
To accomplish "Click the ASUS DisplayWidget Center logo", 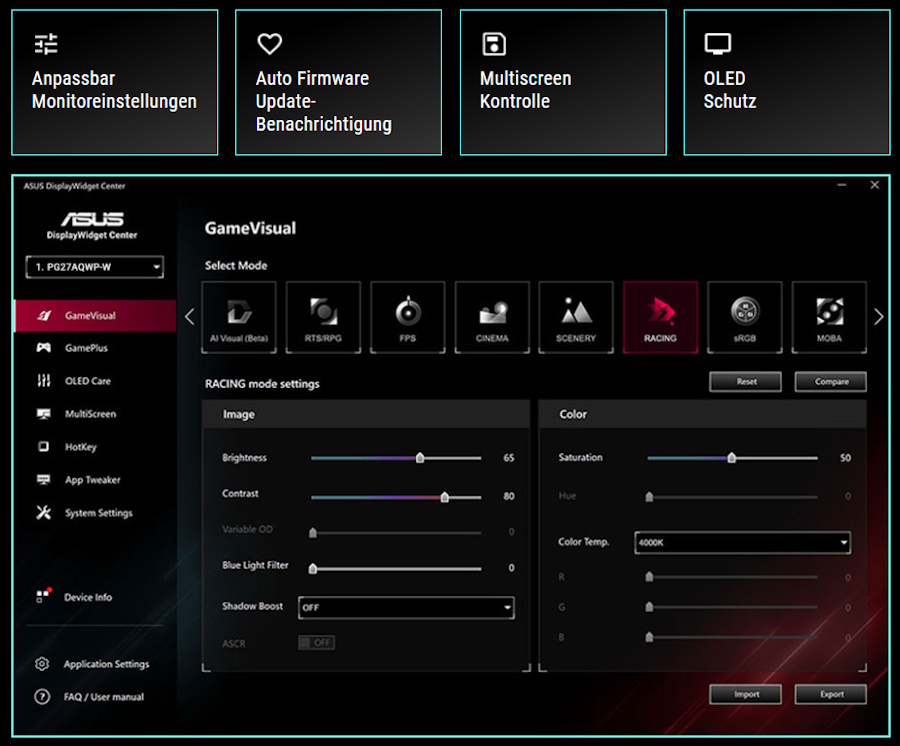I will tap(92, 225).
